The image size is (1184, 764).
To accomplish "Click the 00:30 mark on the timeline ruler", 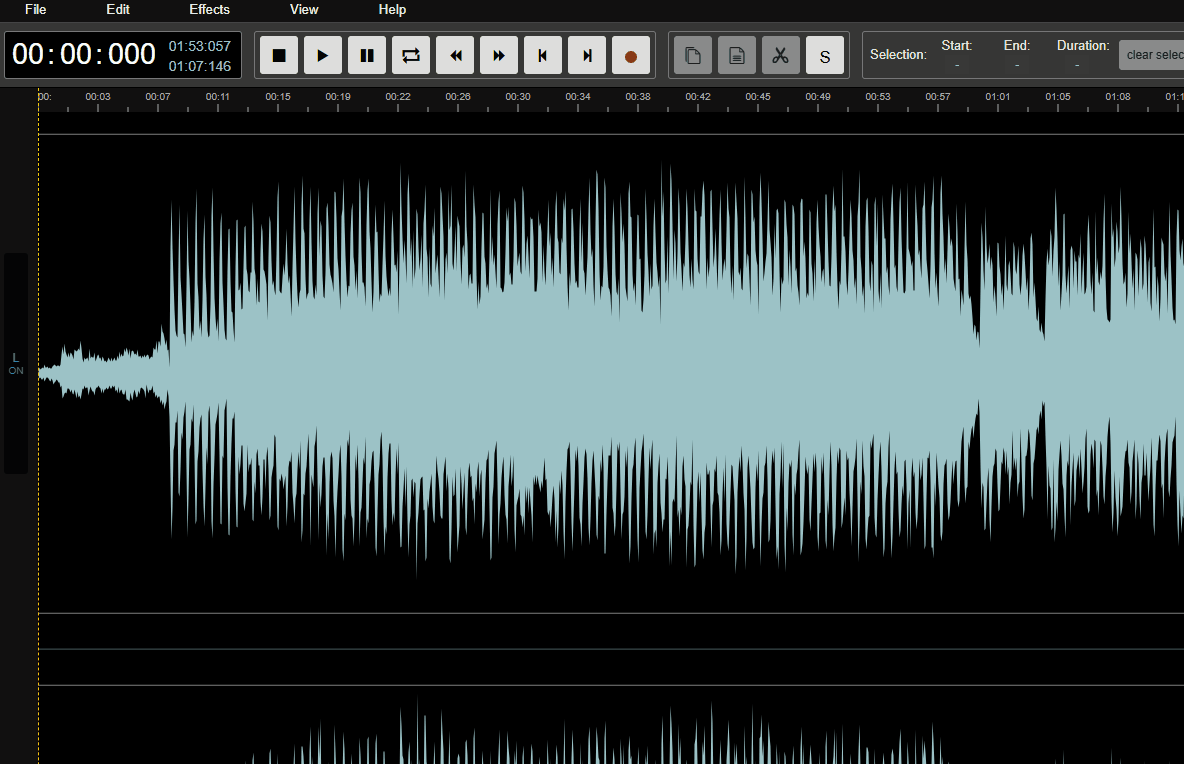I will pos(518,99).
